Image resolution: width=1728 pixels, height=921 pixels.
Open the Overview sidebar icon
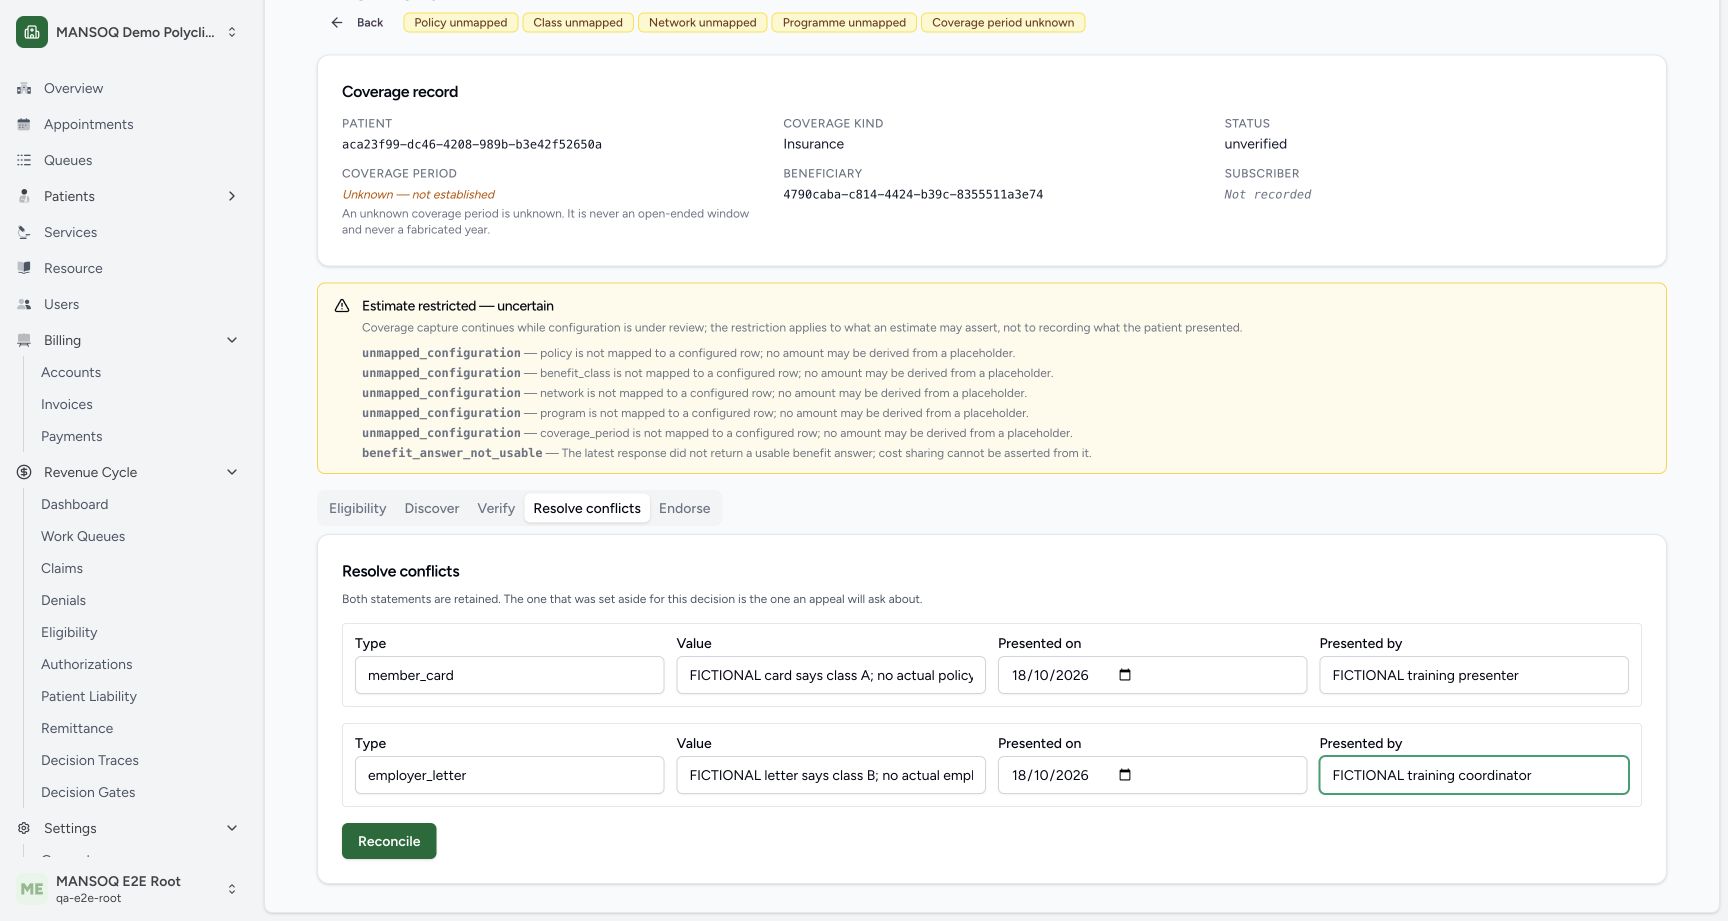pos(24,88)
